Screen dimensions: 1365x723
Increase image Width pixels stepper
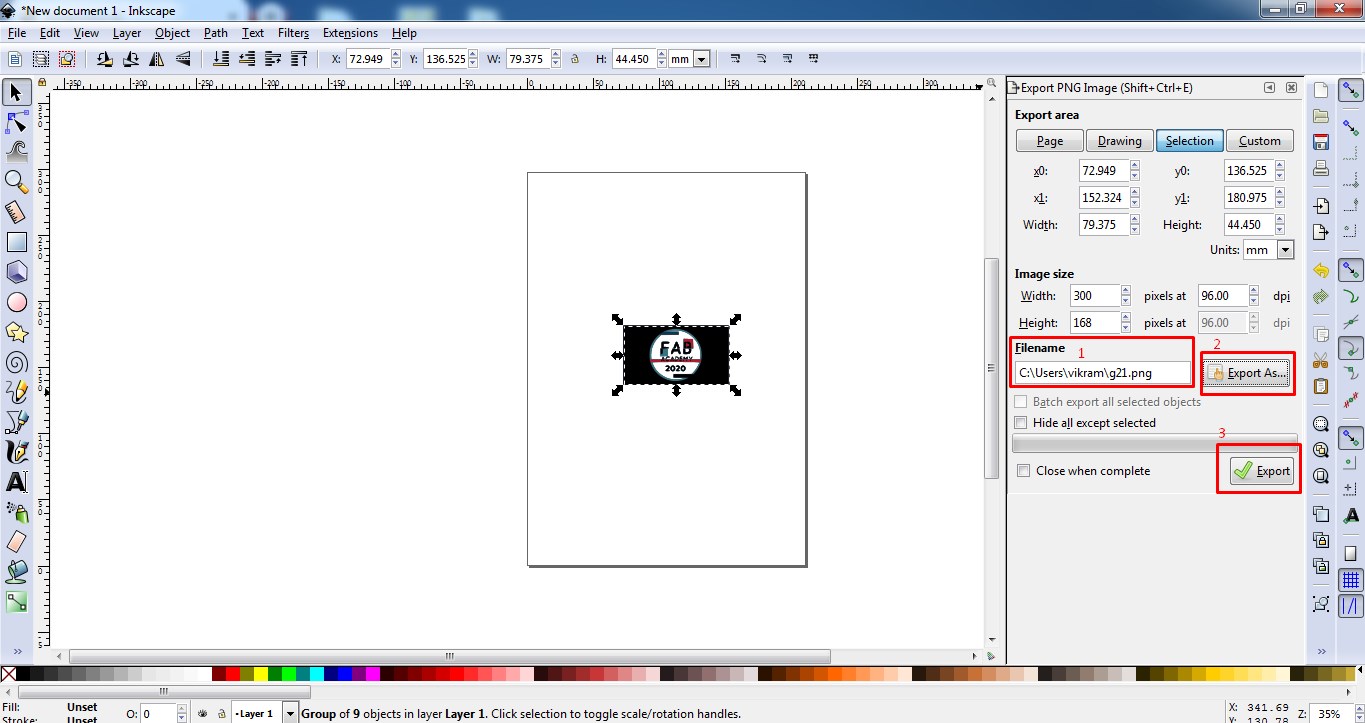pos(1125,291)
